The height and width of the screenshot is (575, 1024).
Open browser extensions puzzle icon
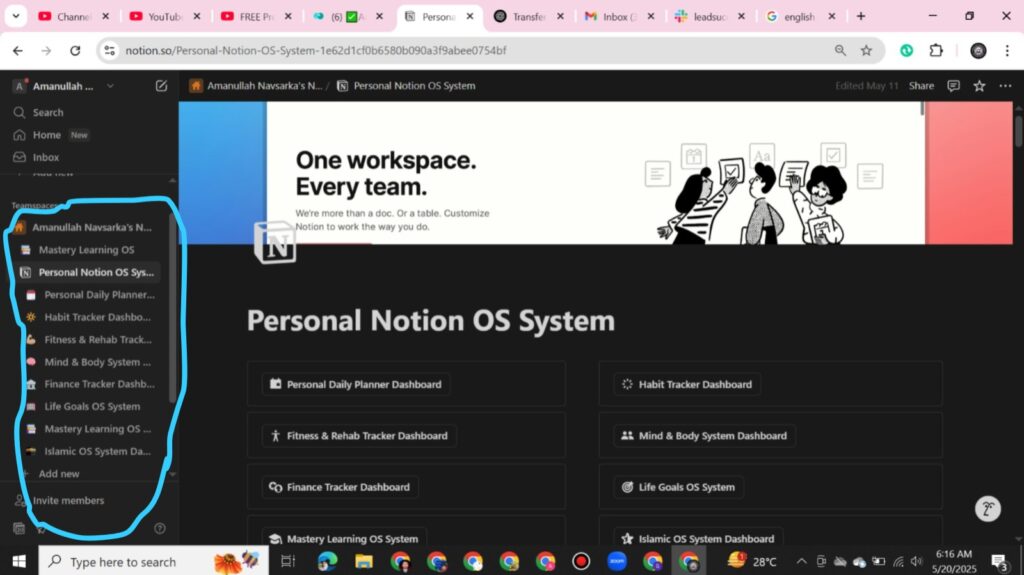coord(936,50)
